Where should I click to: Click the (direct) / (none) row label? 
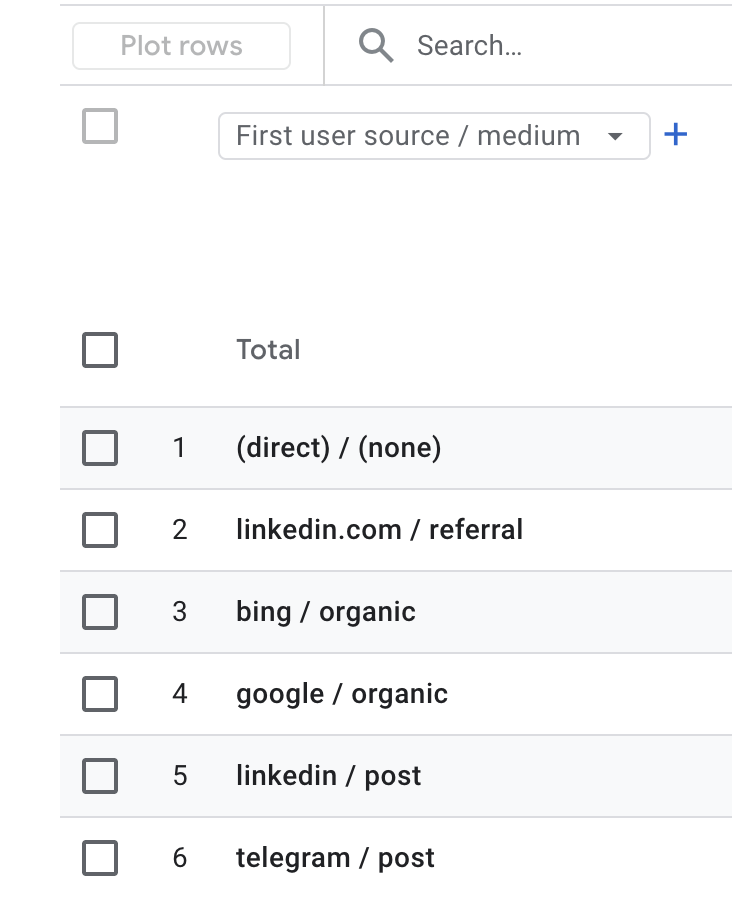(x=338, y=448)
